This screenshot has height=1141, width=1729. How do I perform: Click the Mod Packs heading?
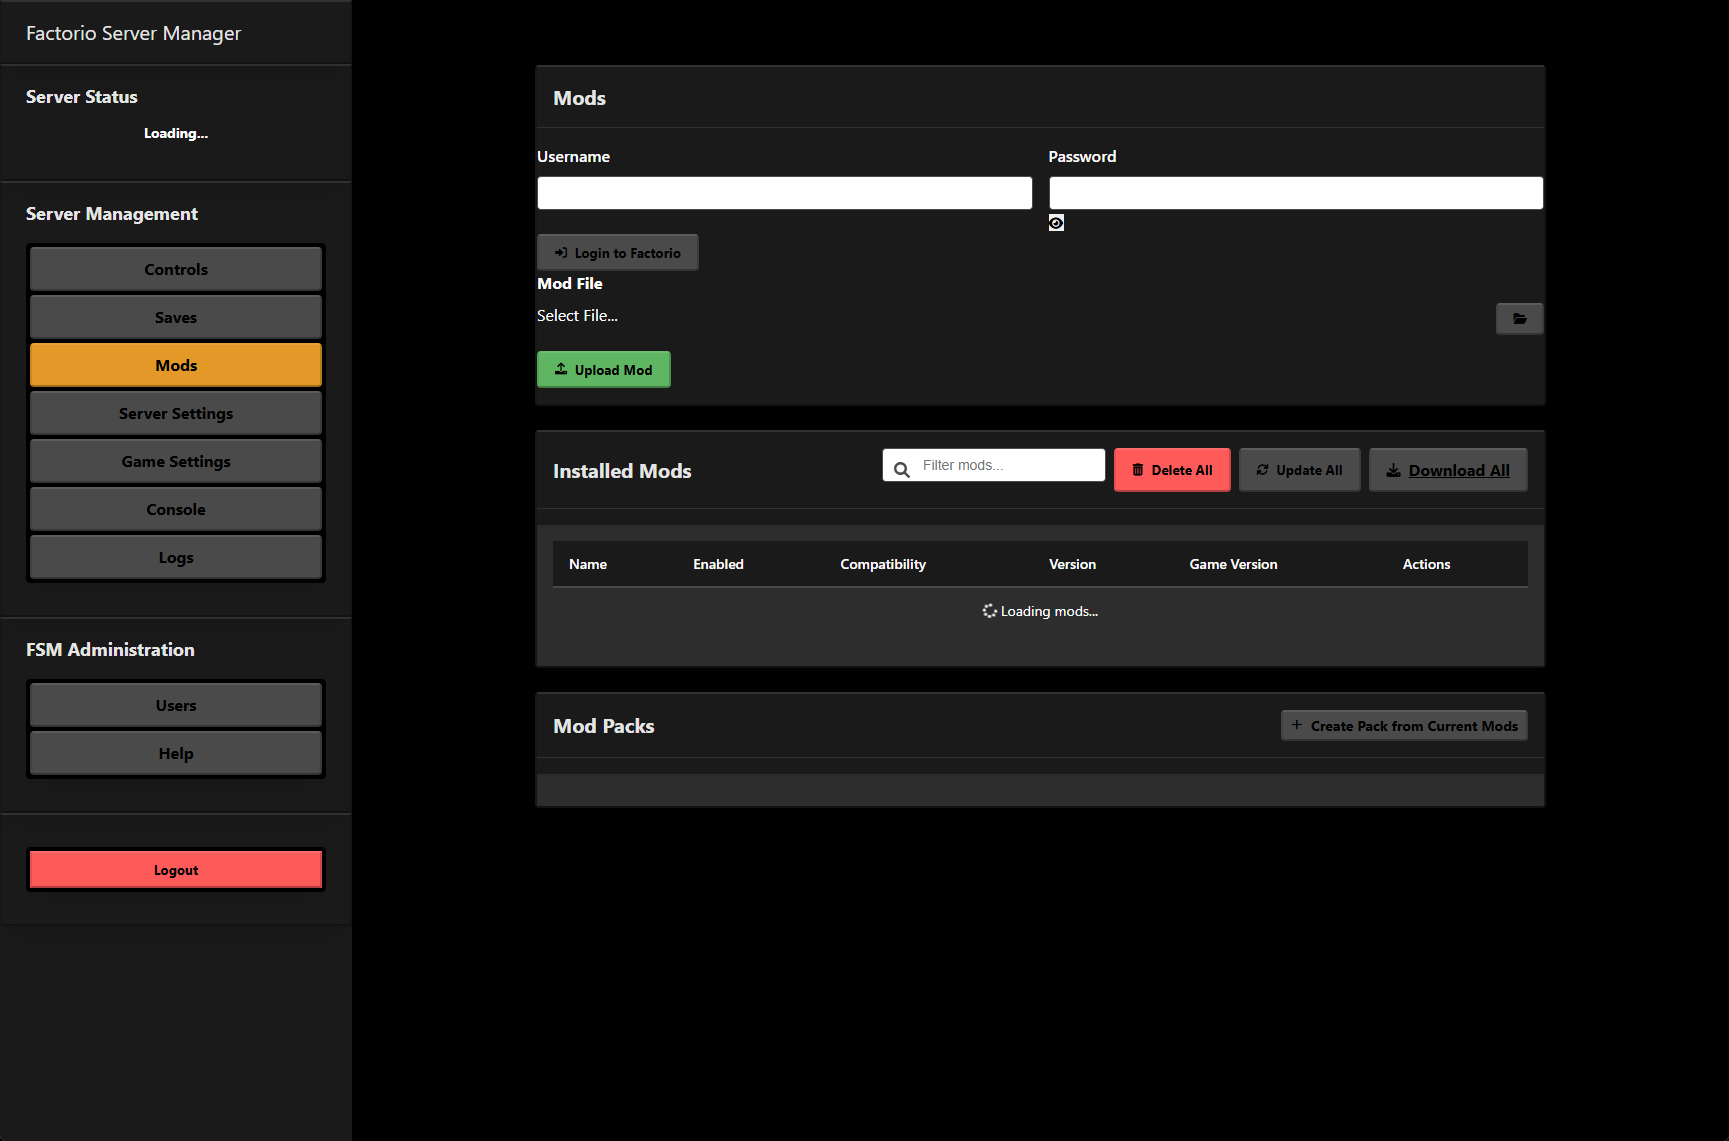604,726
